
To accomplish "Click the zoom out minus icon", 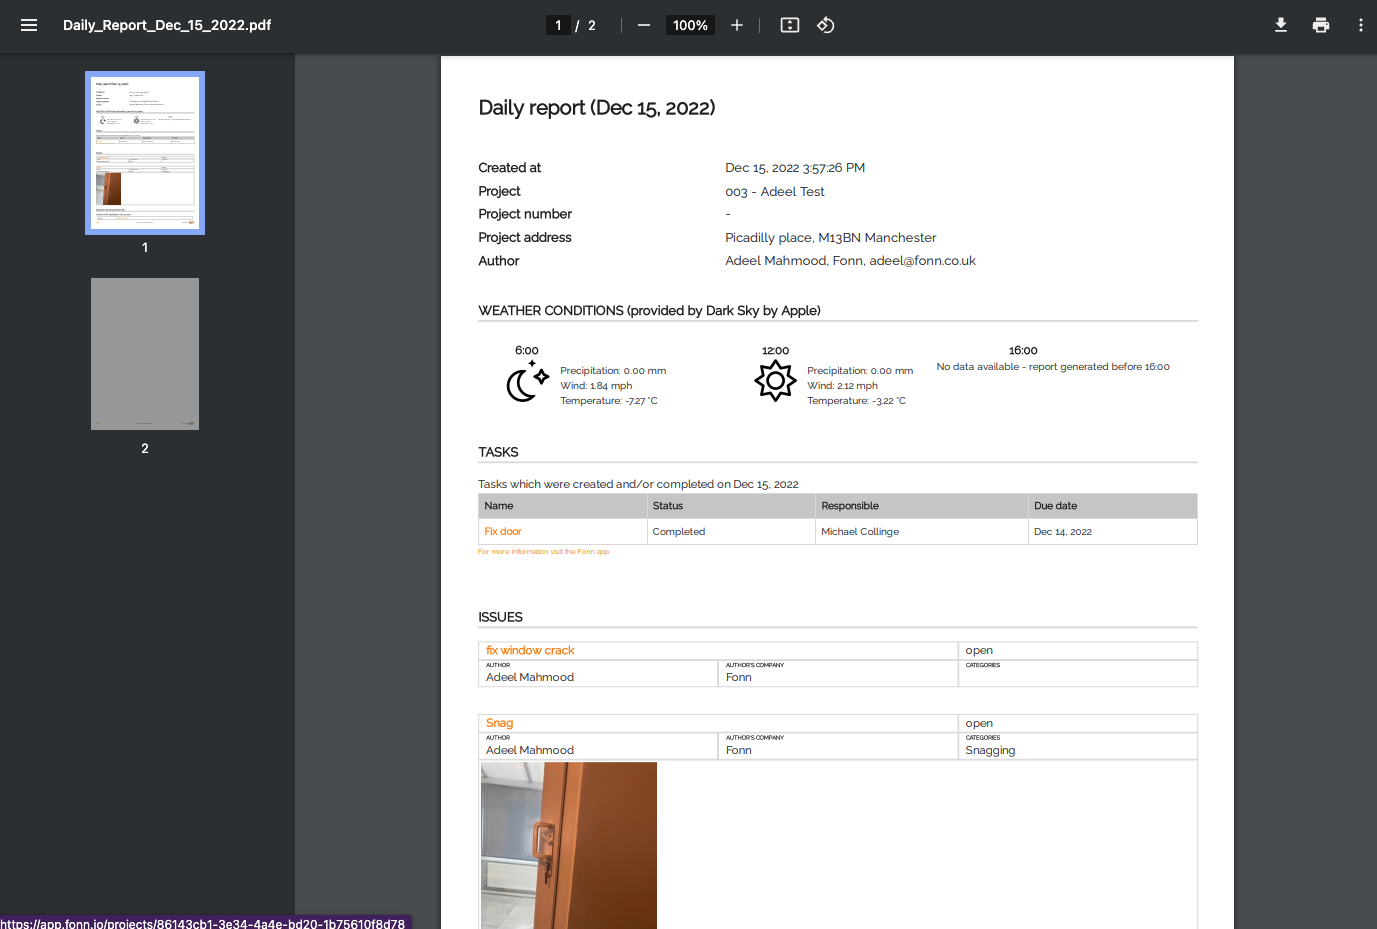I will click(x=644, y=25).
